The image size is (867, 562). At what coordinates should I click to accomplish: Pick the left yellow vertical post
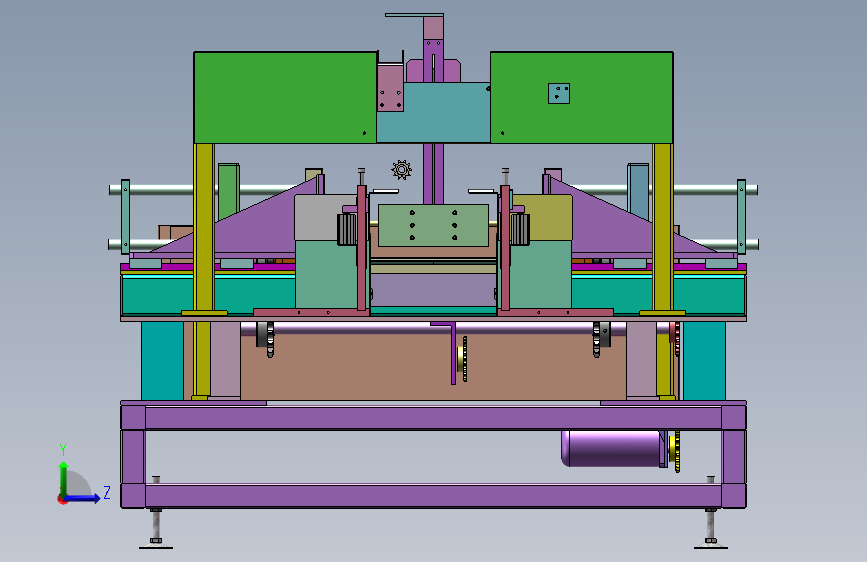pyautogui.click(x=204, y=227)
